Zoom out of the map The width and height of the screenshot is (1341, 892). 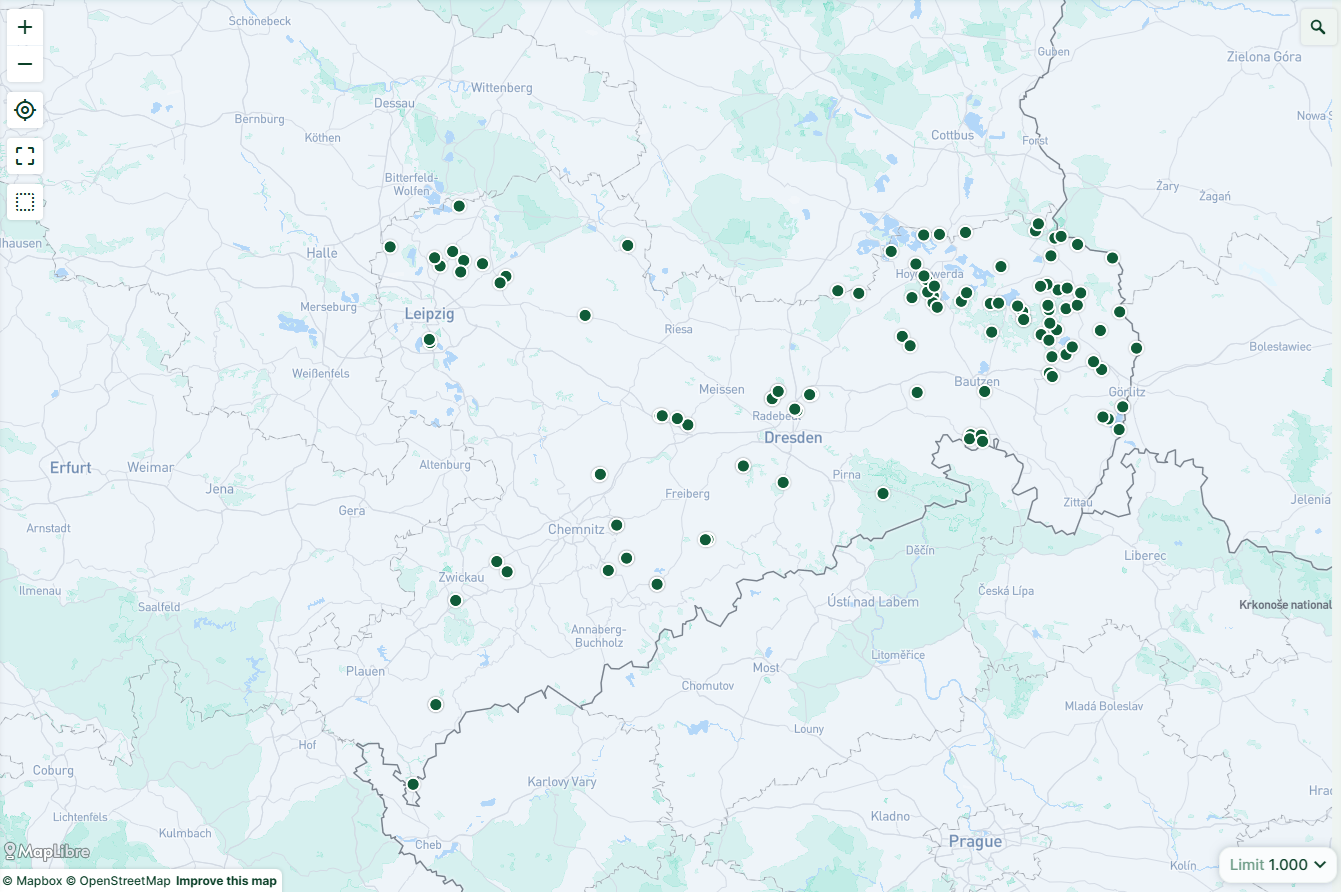coord(25,65)
